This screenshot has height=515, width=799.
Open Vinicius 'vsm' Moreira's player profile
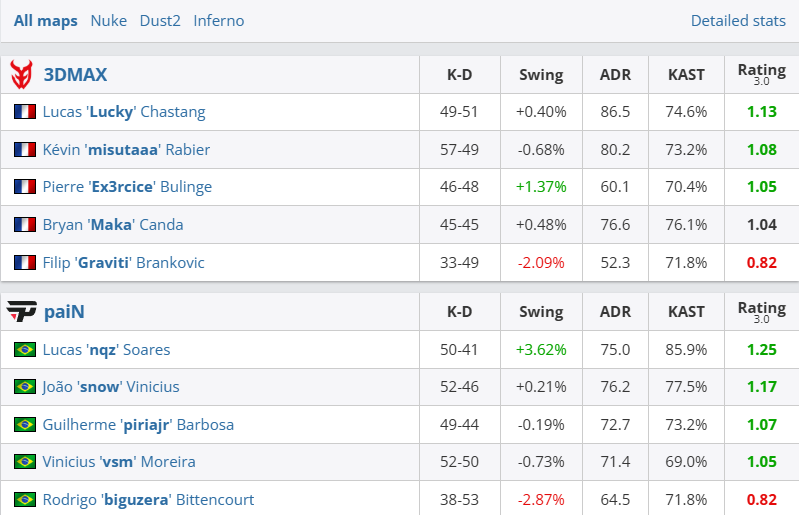click(119, 462)
